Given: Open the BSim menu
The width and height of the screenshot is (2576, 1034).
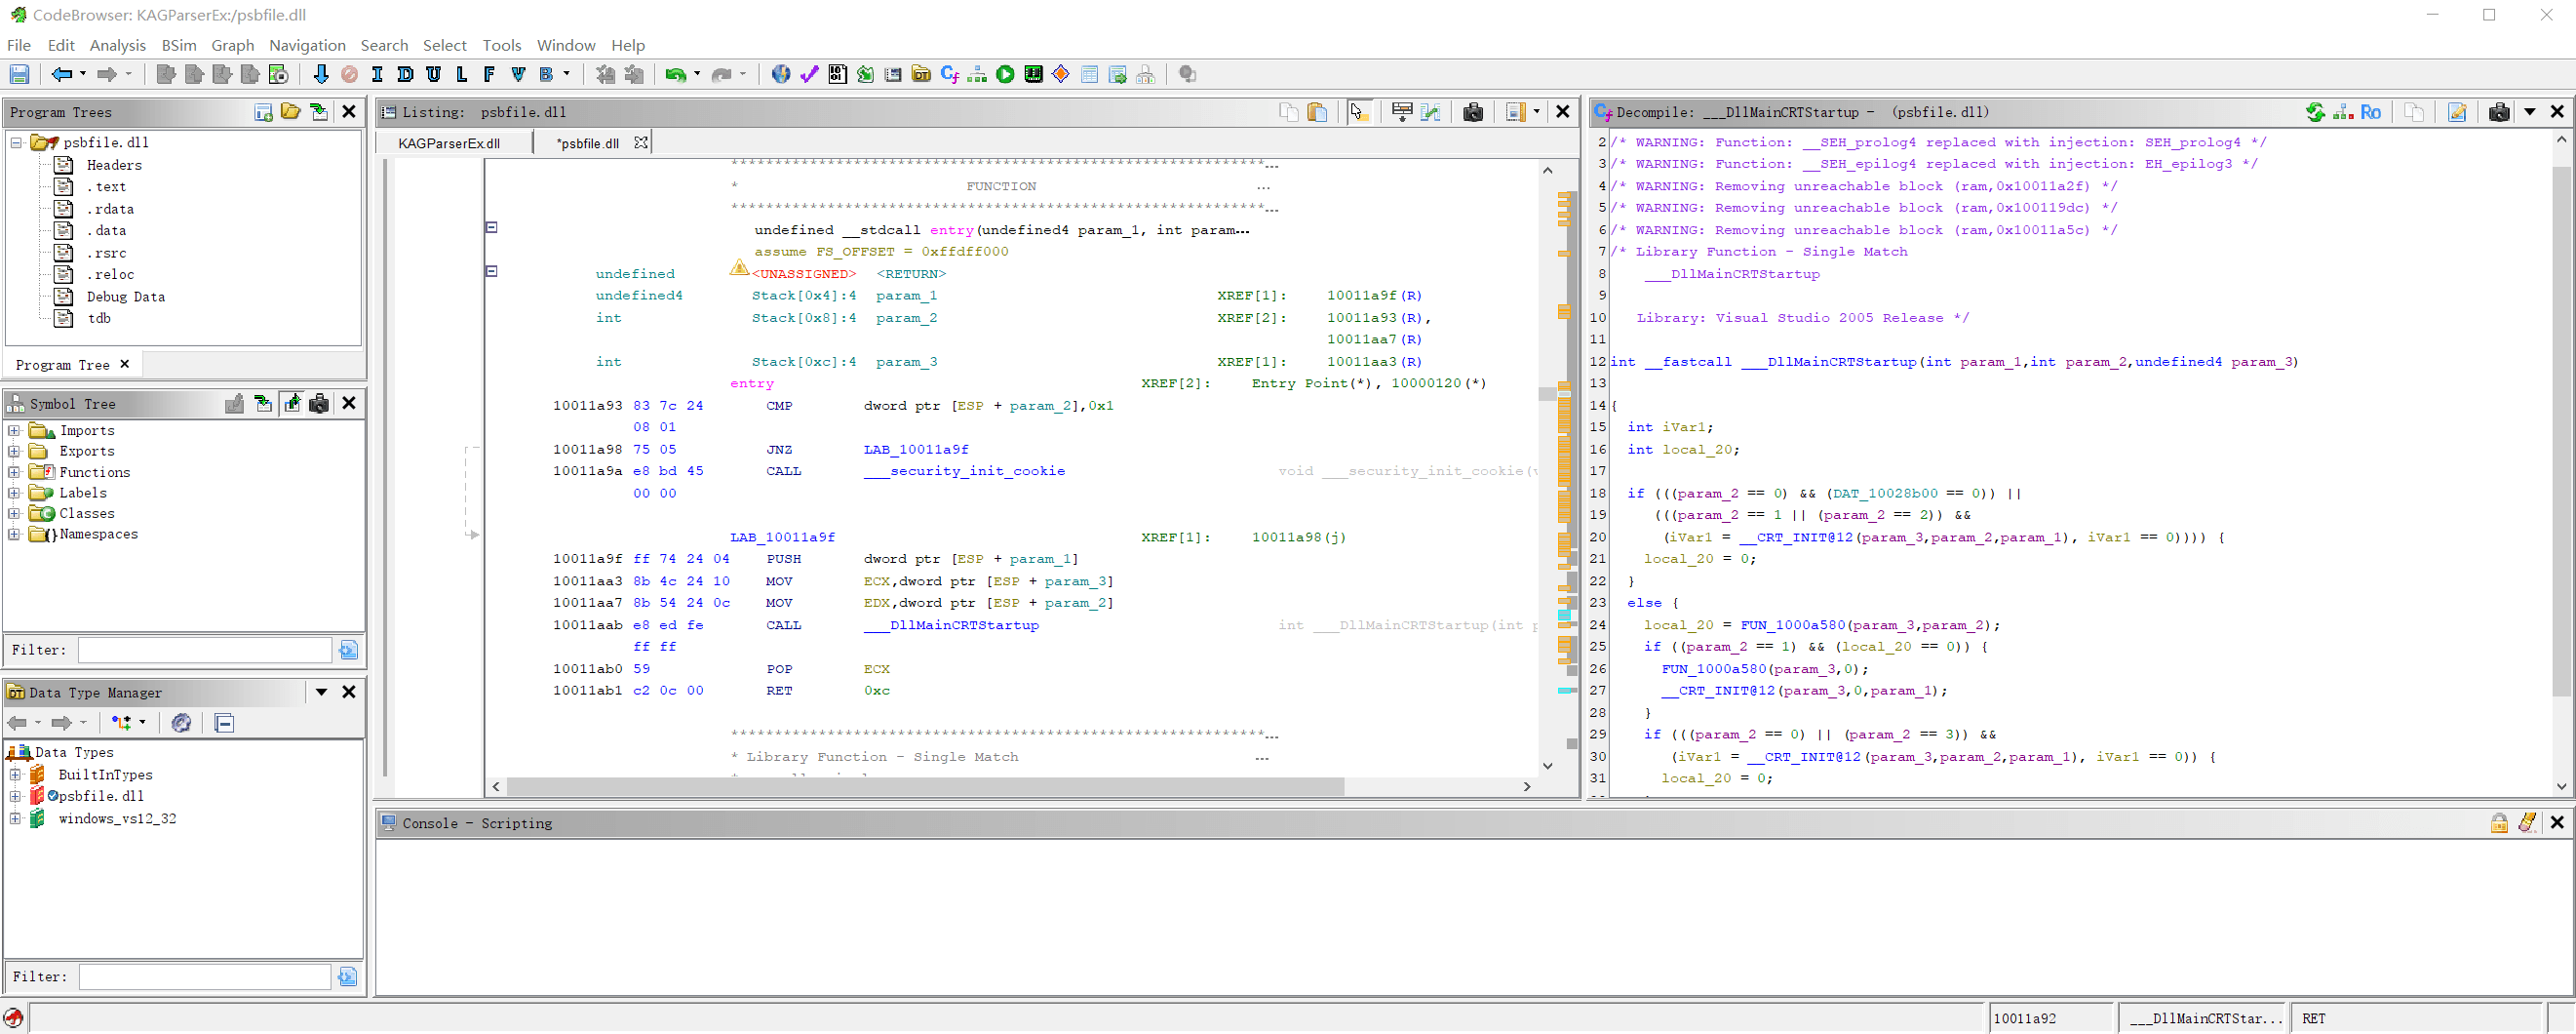Looking at the screenshot, I should (179, 45).
